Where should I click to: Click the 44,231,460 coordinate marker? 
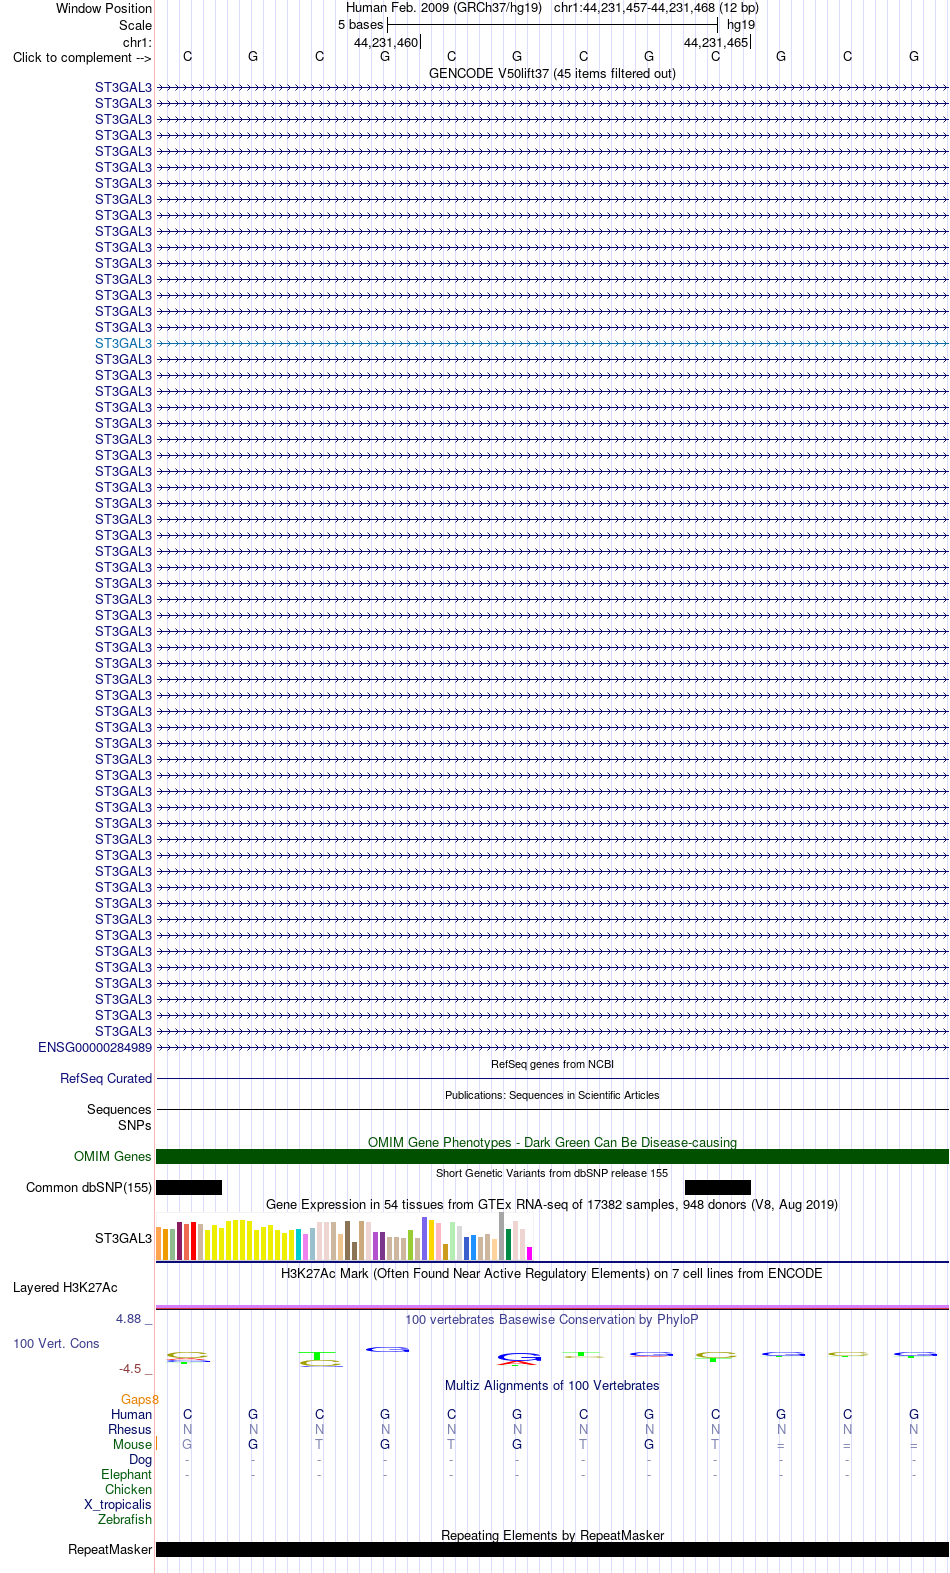tap(386, 42)
